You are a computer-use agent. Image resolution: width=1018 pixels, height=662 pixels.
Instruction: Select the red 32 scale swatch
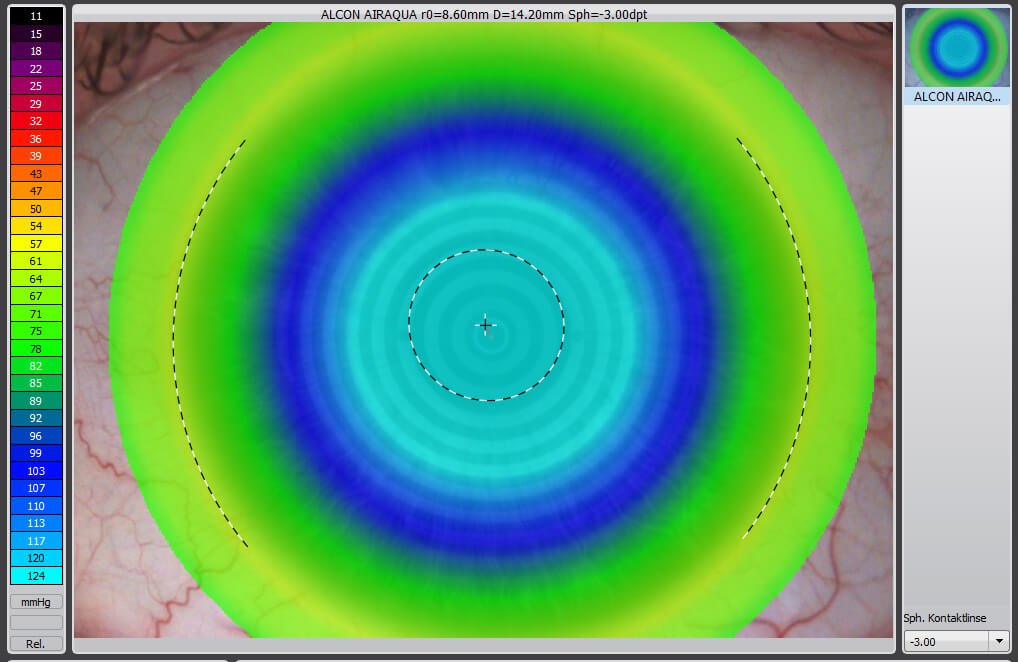pyautogui.click(x=36, y=121)
